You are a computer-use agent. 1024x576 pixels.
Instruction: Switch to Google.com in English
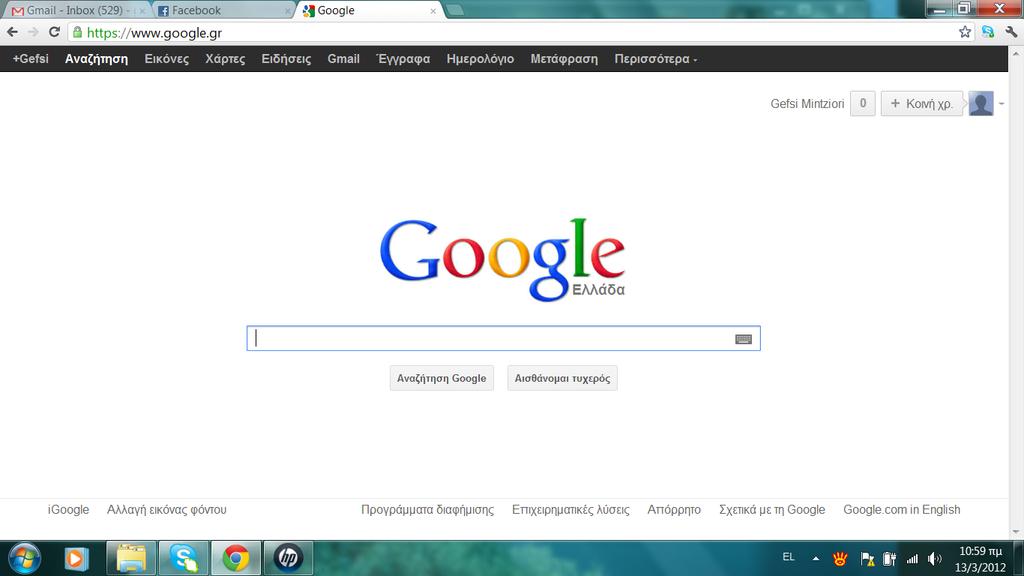(901, 509)
